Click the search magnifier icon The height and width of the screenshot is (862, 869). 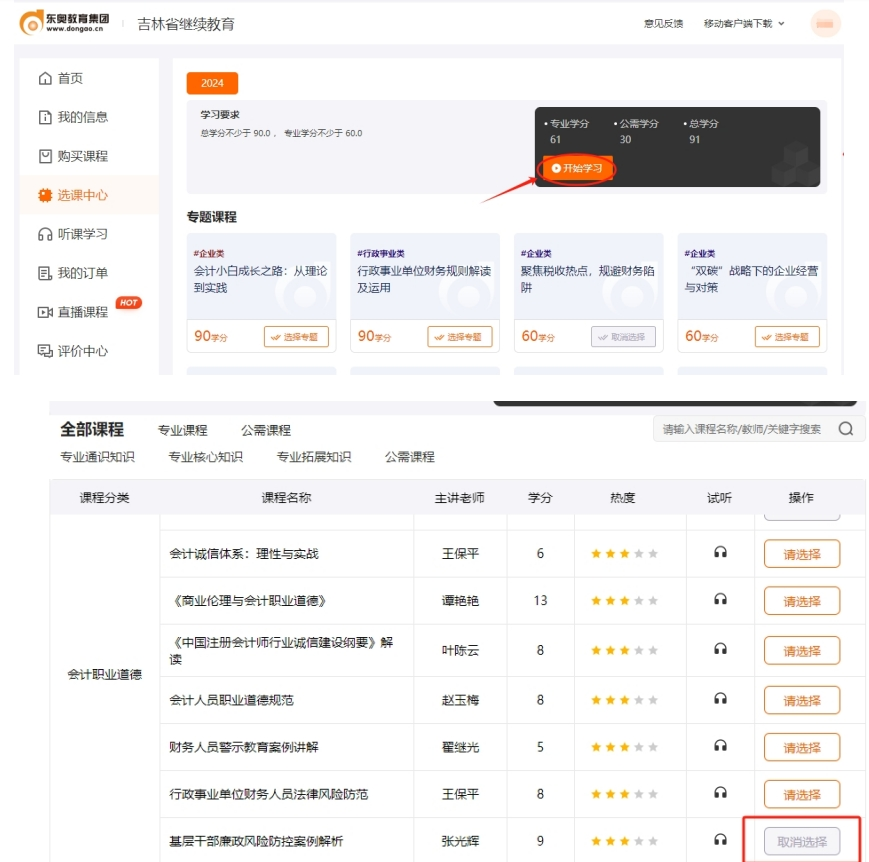tap(846, 427)
